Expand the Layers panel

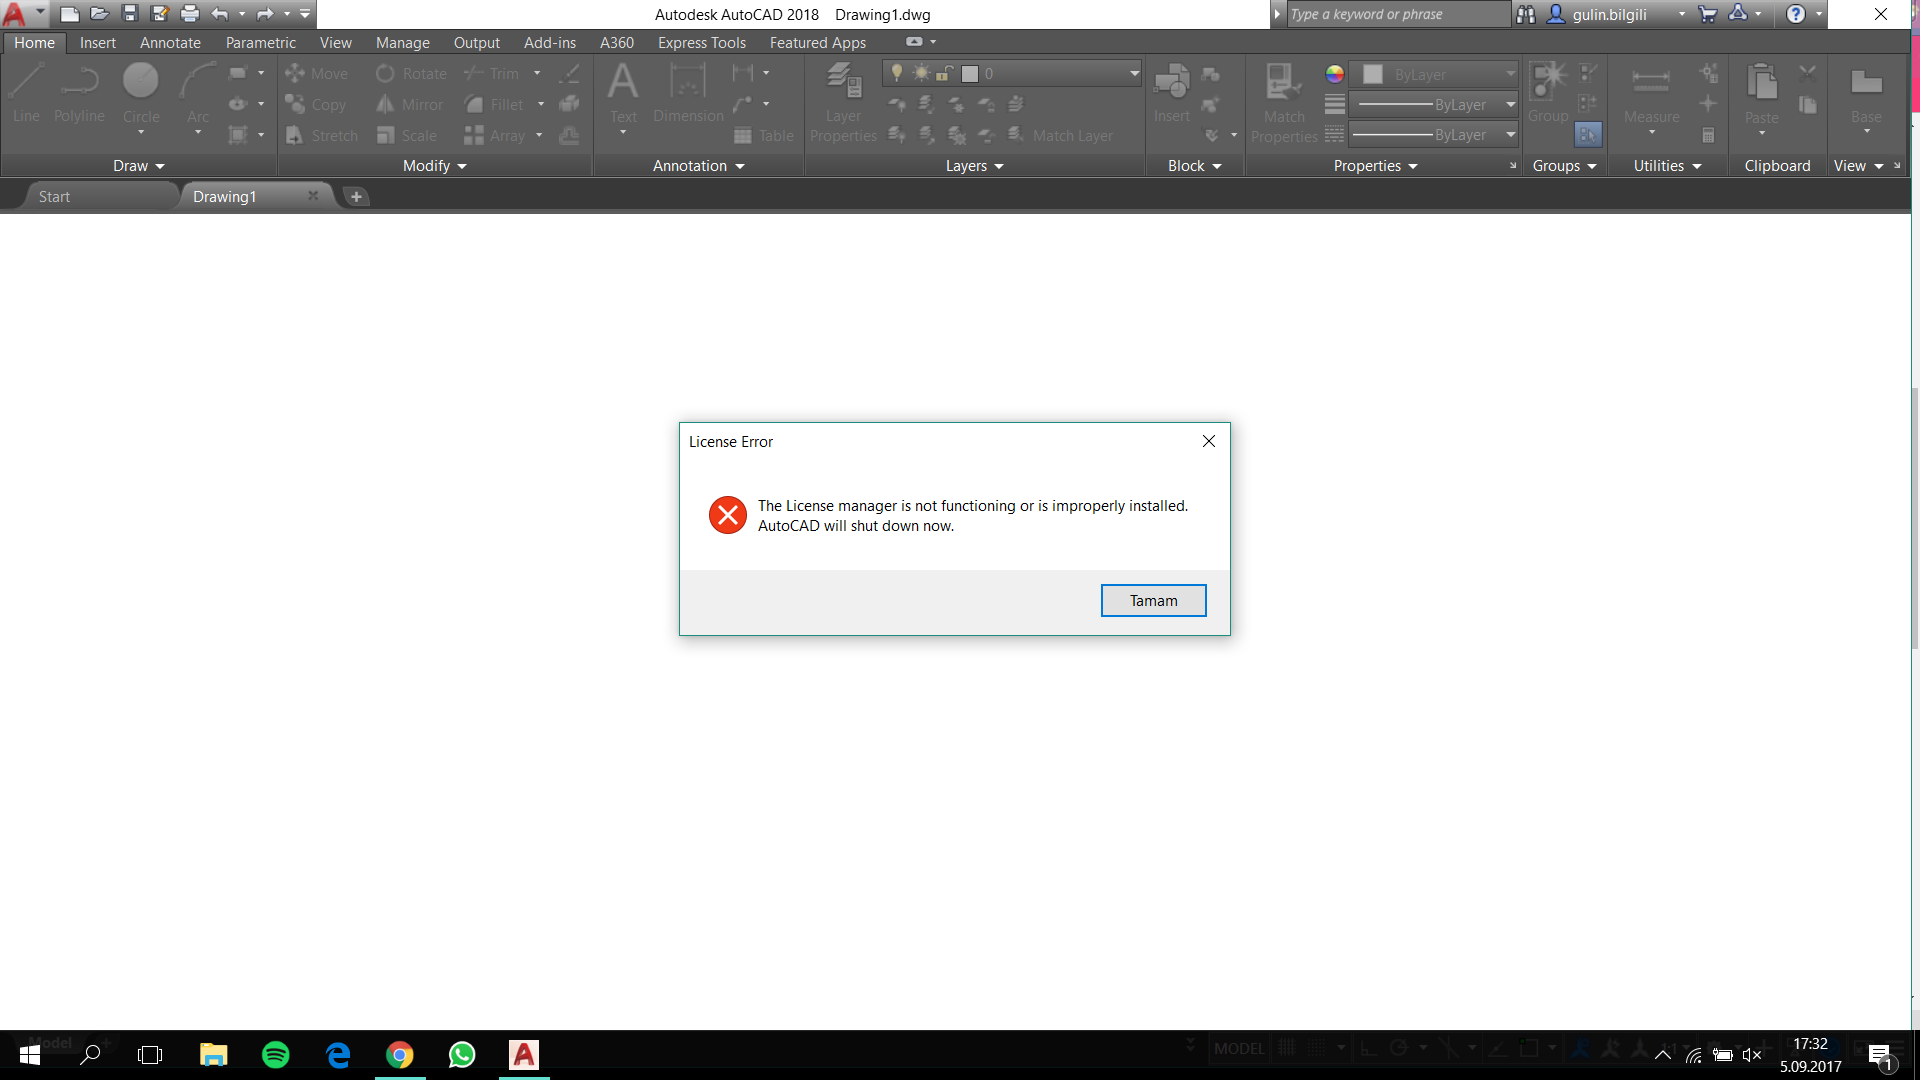point(975,166)
